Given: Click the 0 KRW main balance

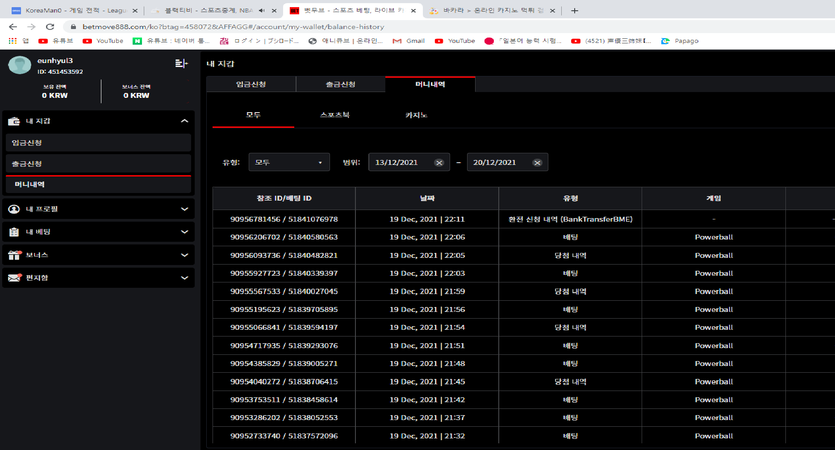Looking at the screenshot, I should 55,95.
